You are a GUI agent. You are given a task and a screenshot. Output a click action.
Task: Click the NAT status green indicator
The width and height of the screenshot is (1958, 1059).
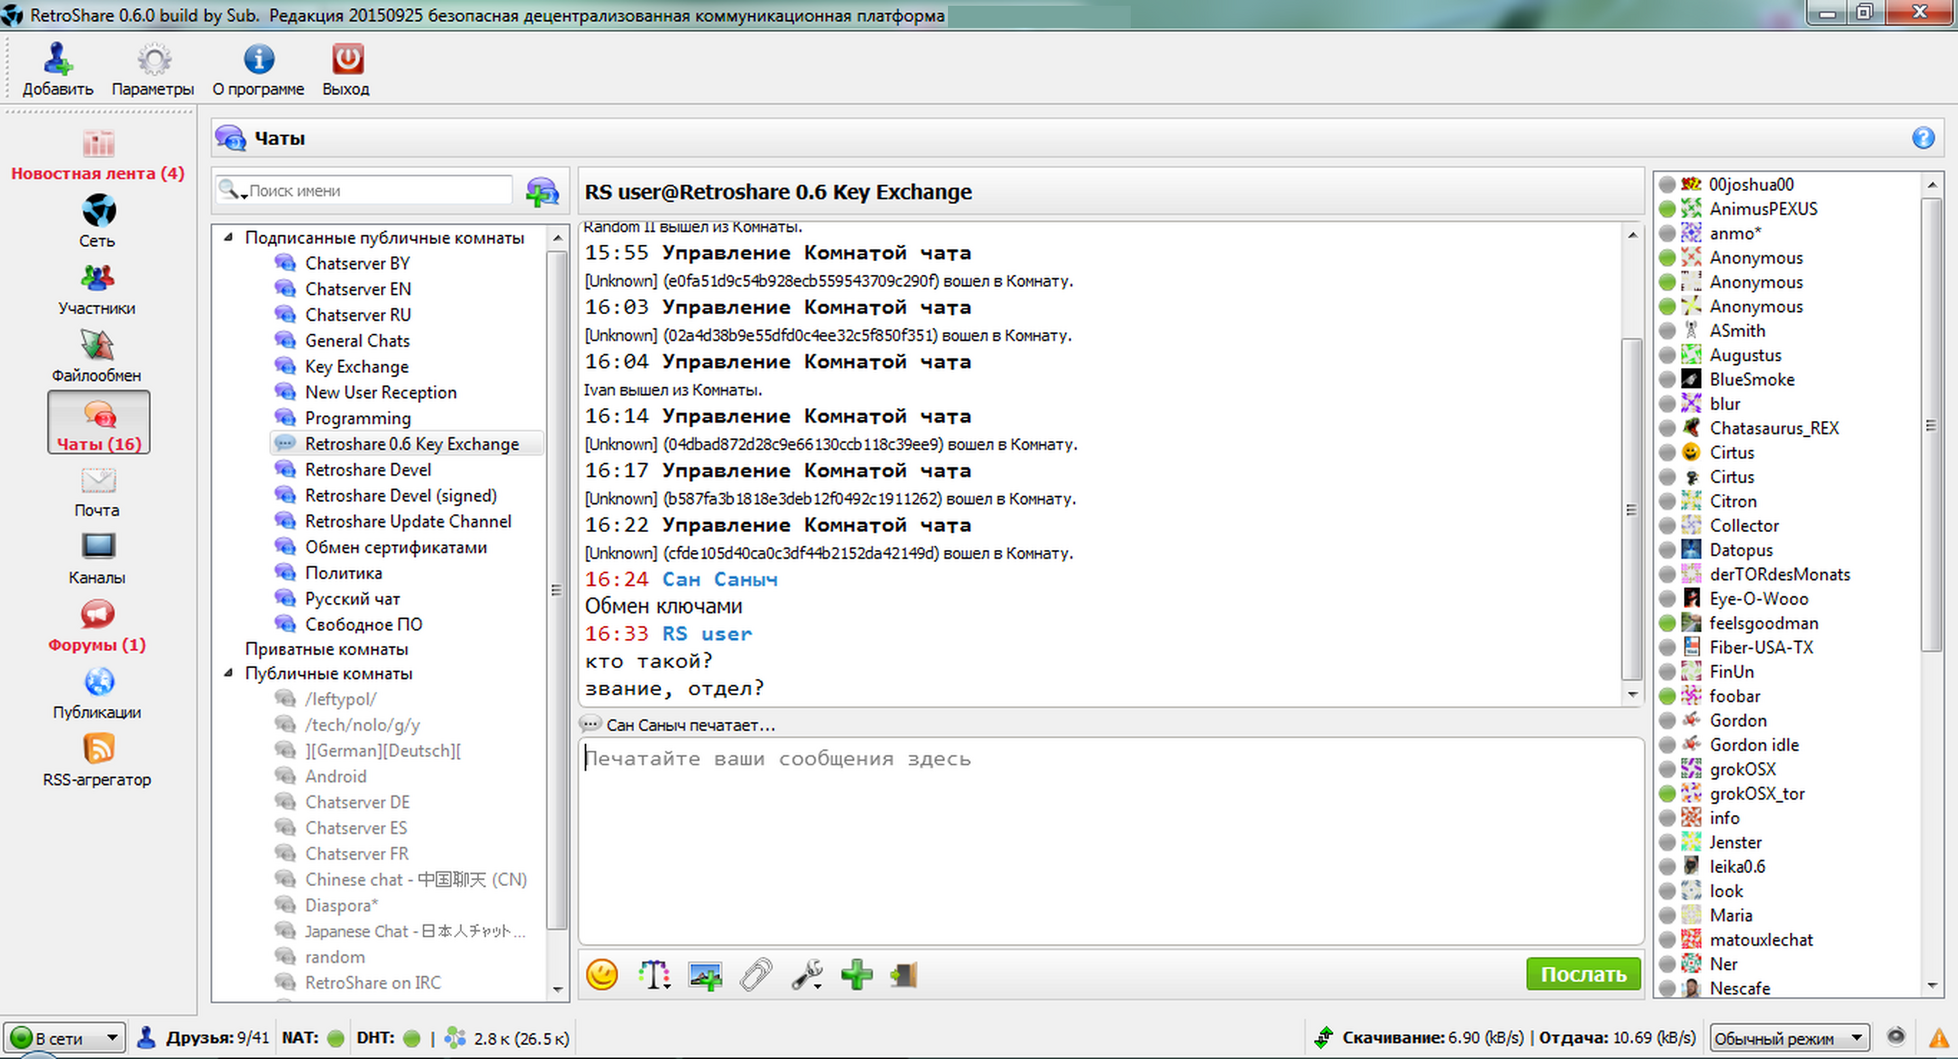point(336,1038)
